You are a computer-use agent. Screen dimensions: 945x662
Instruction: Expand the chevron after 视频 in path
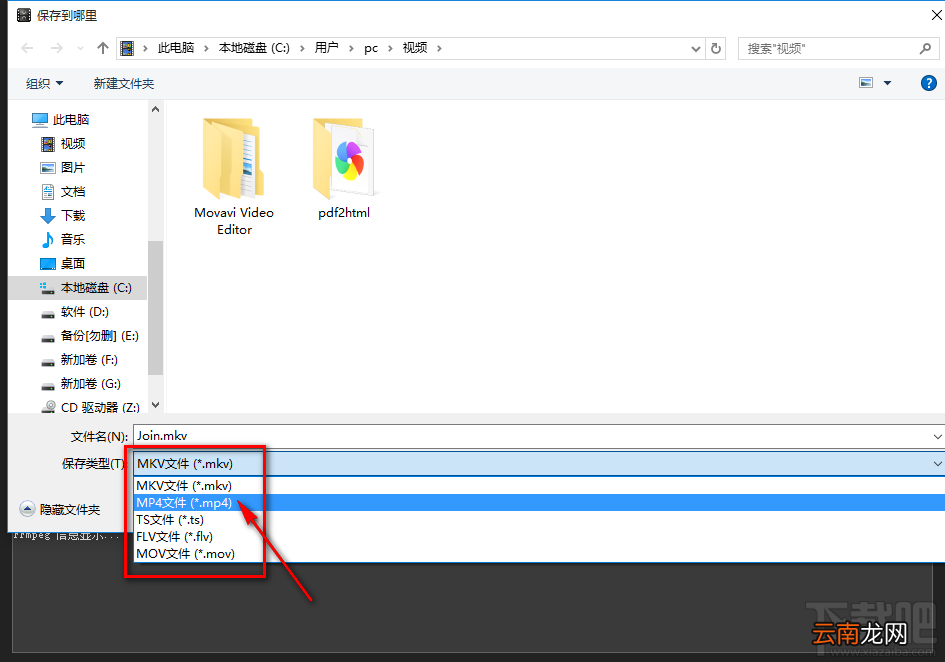pos(439,48)
